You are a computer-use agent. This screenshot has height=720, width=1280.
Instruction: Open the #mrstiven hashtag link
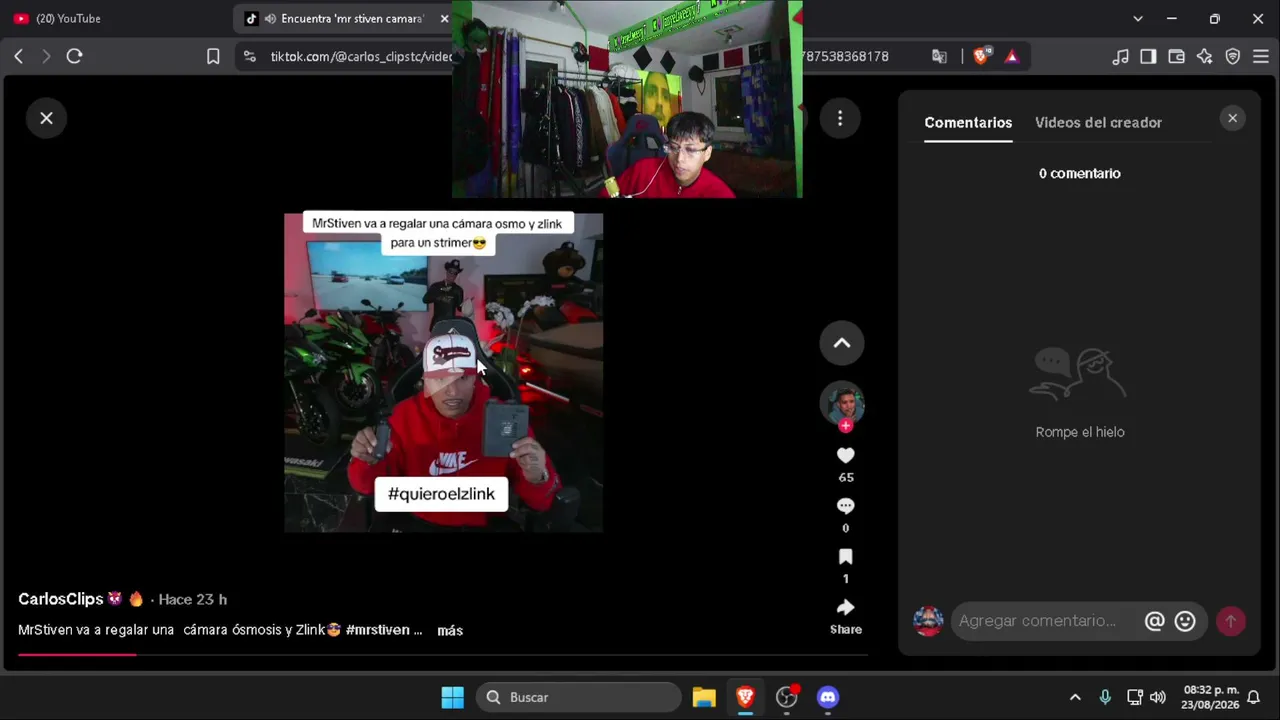pyautogui.click(x=378, y=630)
